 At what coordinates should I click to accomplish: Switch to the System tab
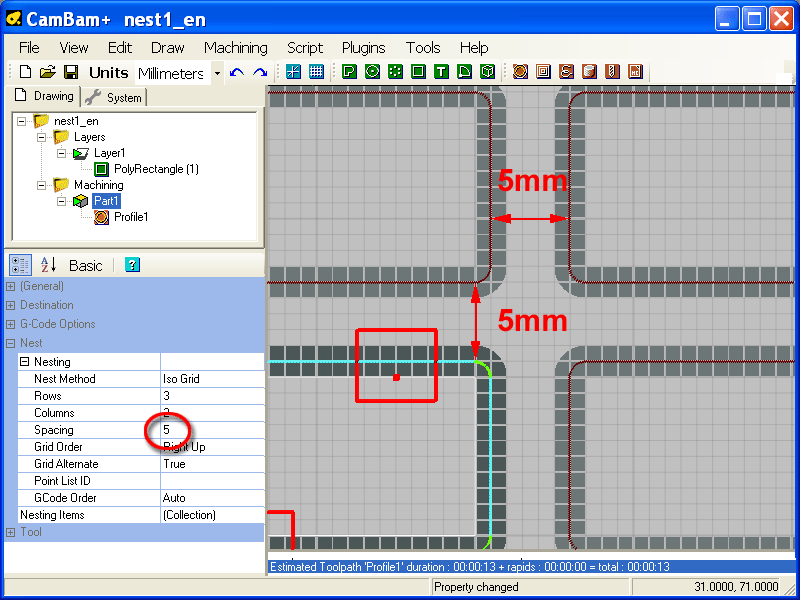coord(115,97)
